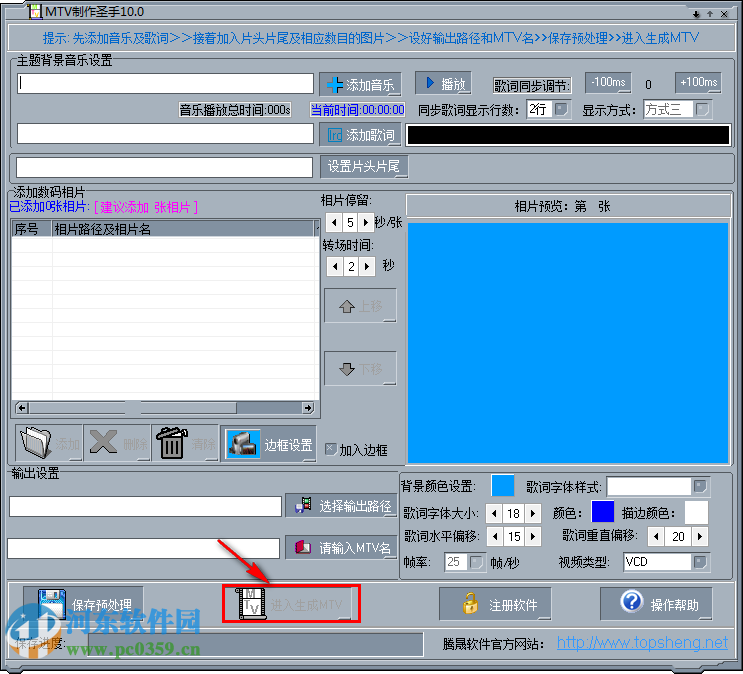Decrease 歌词水平偏移 value
The width and height of the screenshot is (743, 674).
coord(495,537)
